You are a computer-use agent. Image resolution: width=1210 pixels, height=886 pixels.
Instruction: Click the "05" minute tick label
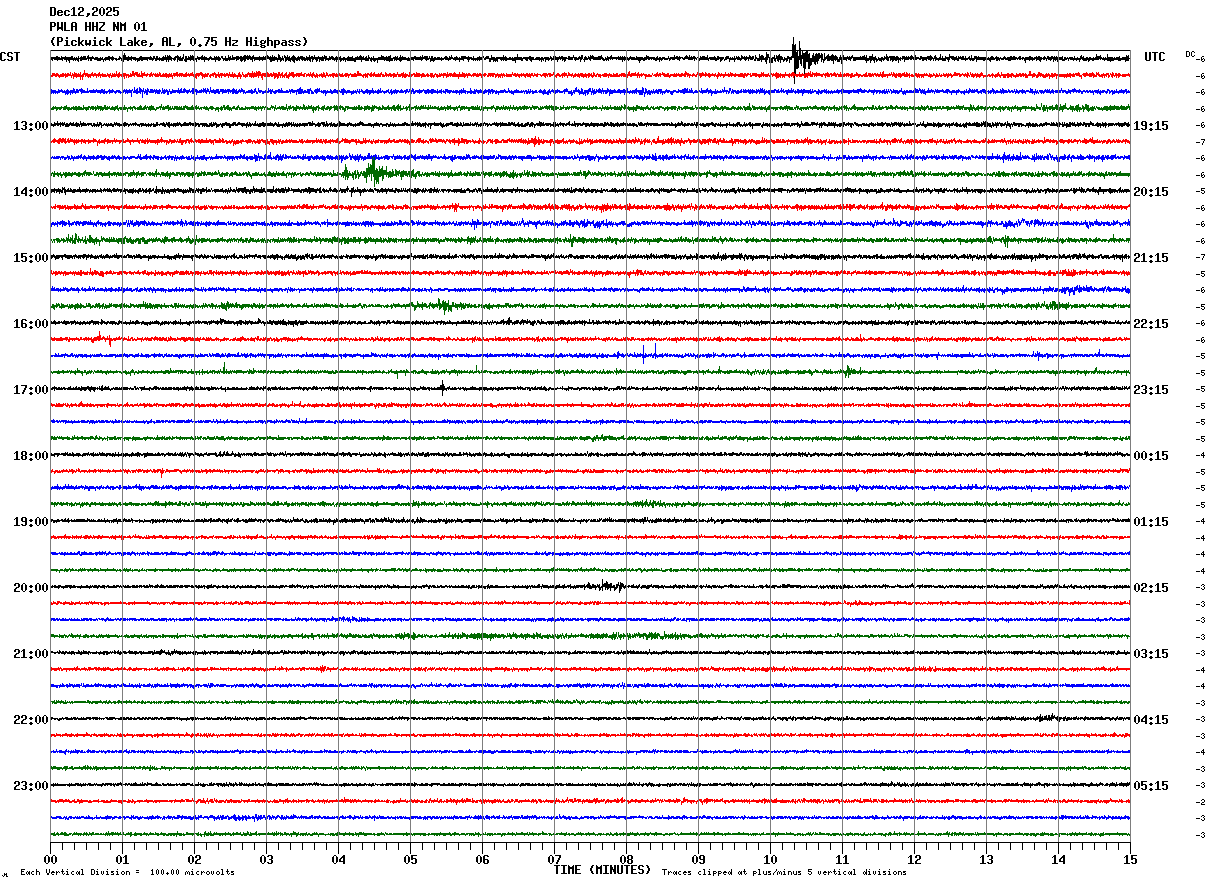410,859
